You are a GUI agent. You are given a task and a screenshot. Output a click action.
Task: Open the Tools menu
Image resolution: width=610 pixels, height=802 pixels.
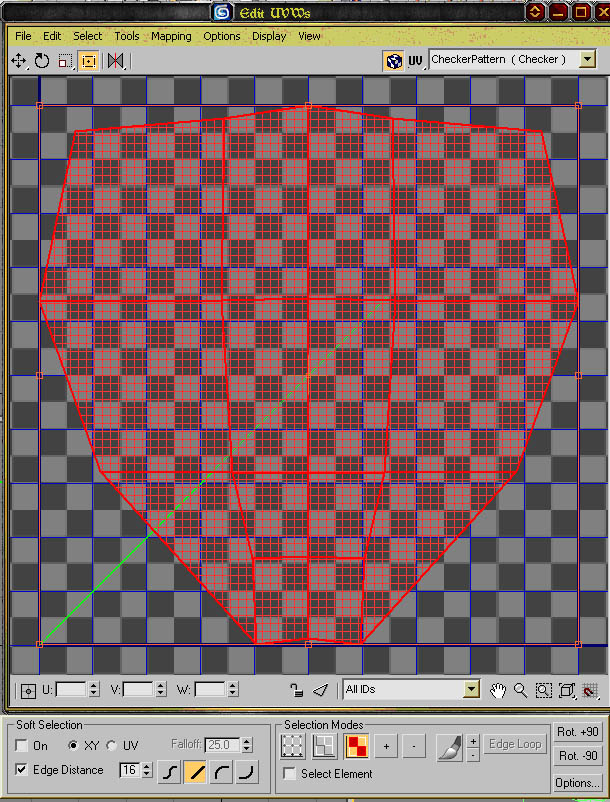(126, 36)
